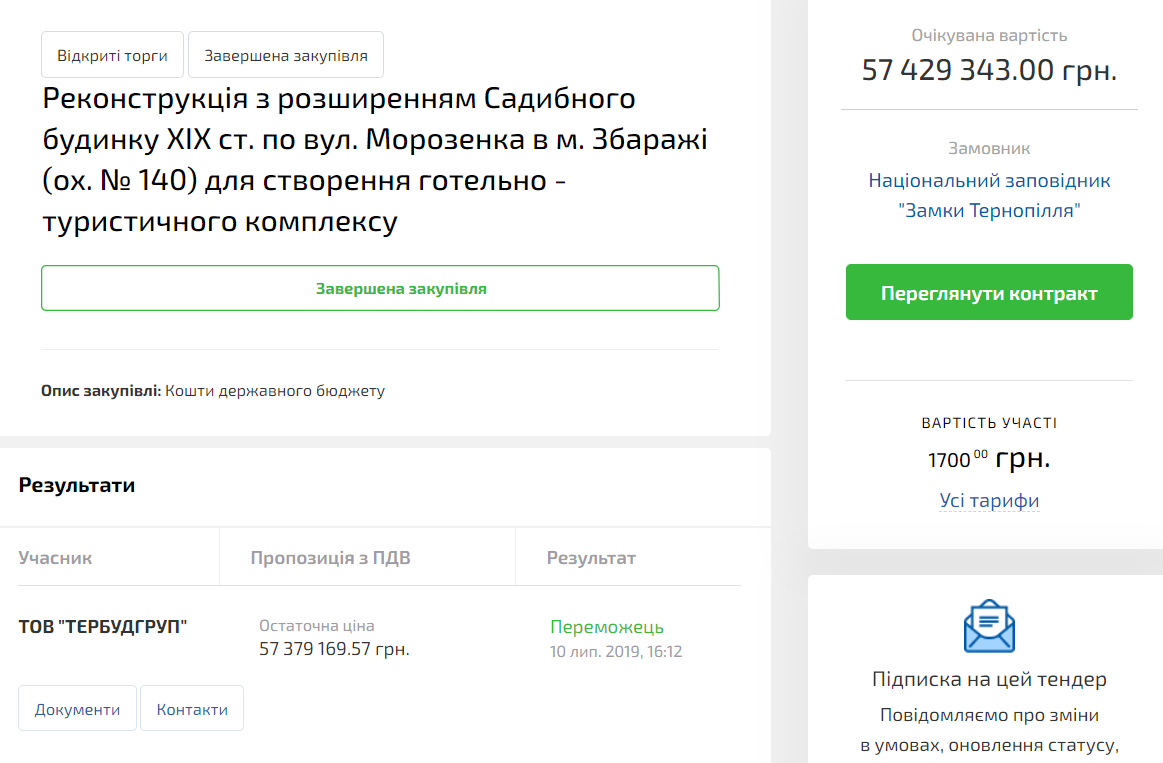Open the "Документи" section for ТОВ "ТЕРБУДГРУП"

click(77, 707)
